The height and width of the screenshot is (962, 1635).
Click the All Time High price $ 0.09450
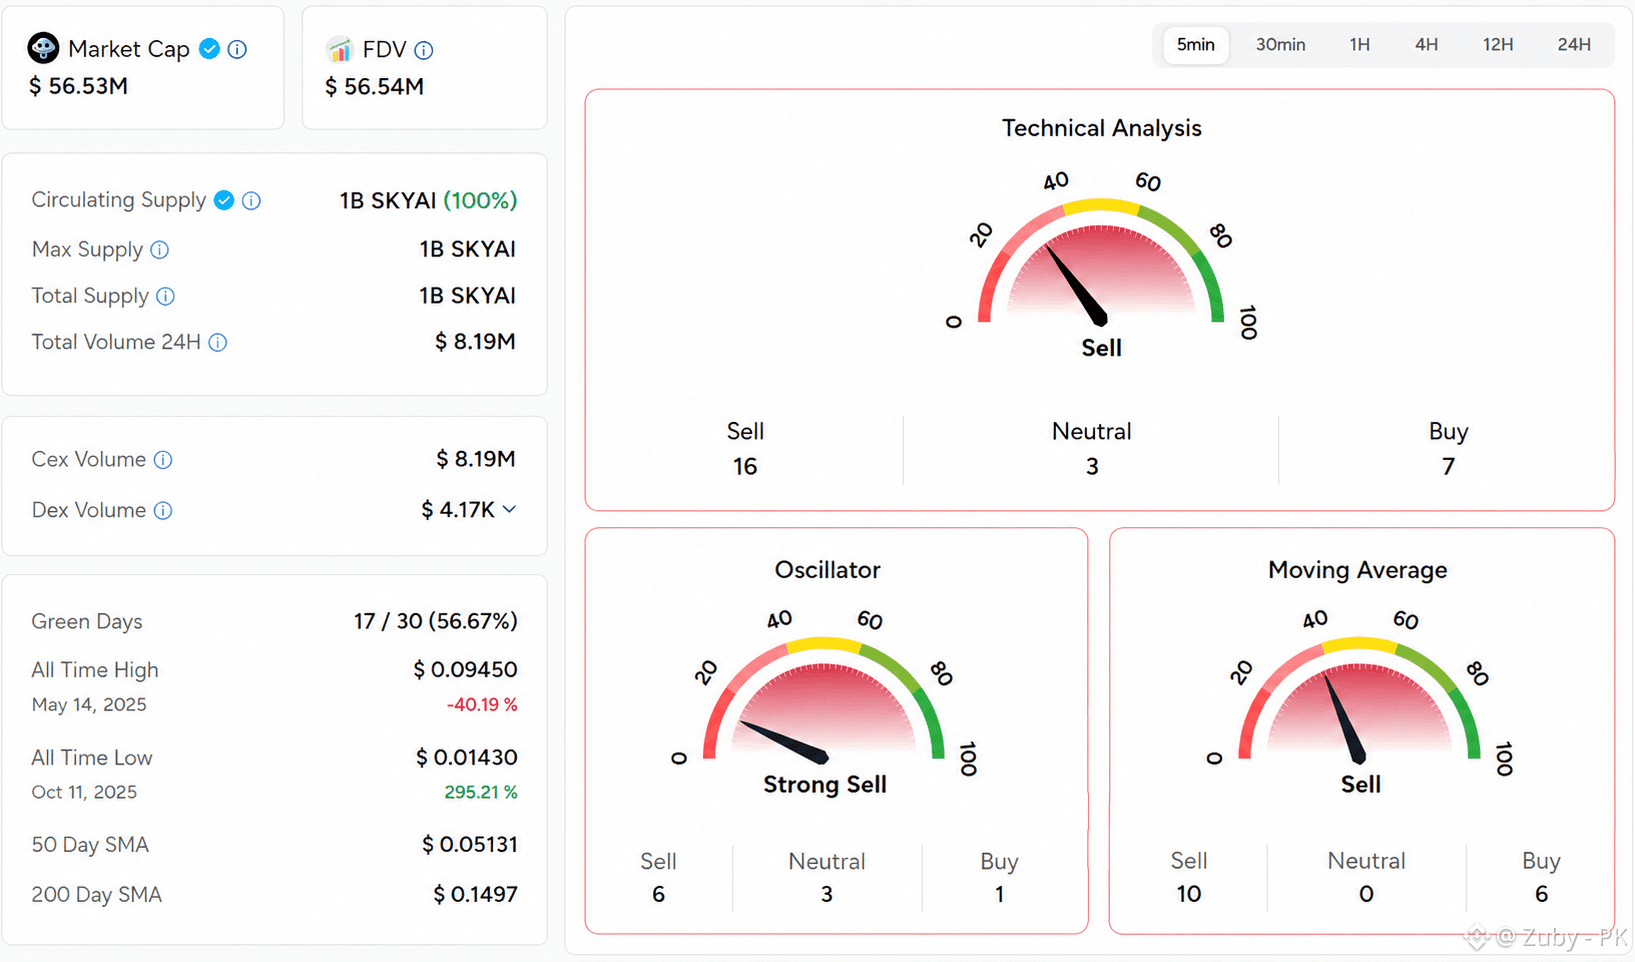466,670
